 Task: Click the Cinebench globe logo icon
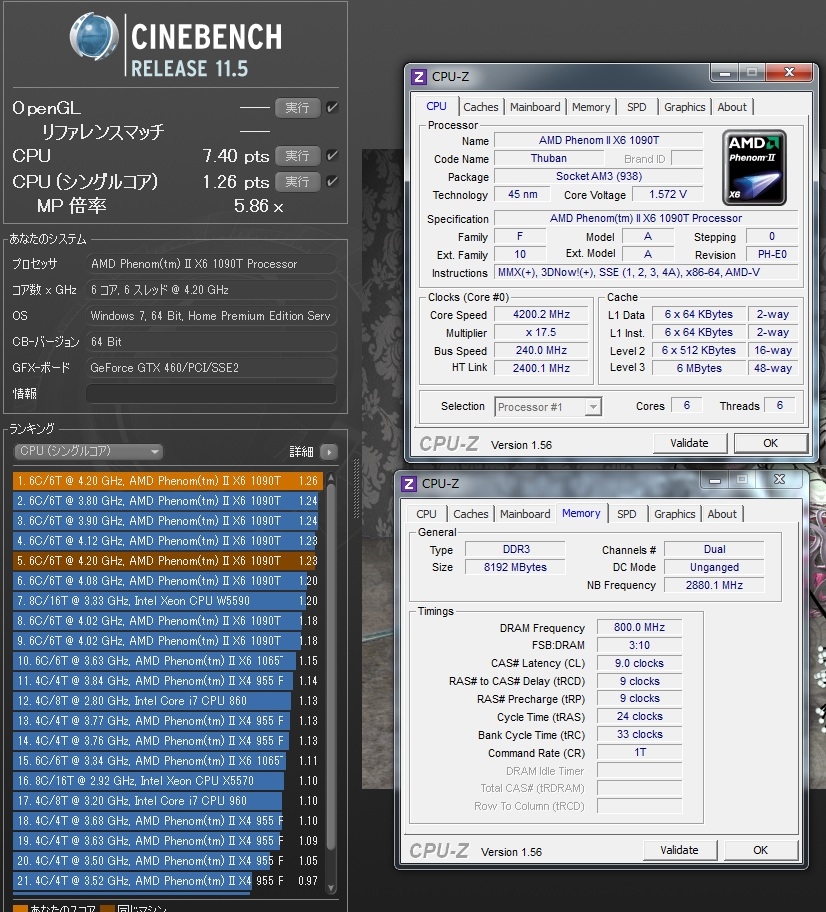pos(94,36)
